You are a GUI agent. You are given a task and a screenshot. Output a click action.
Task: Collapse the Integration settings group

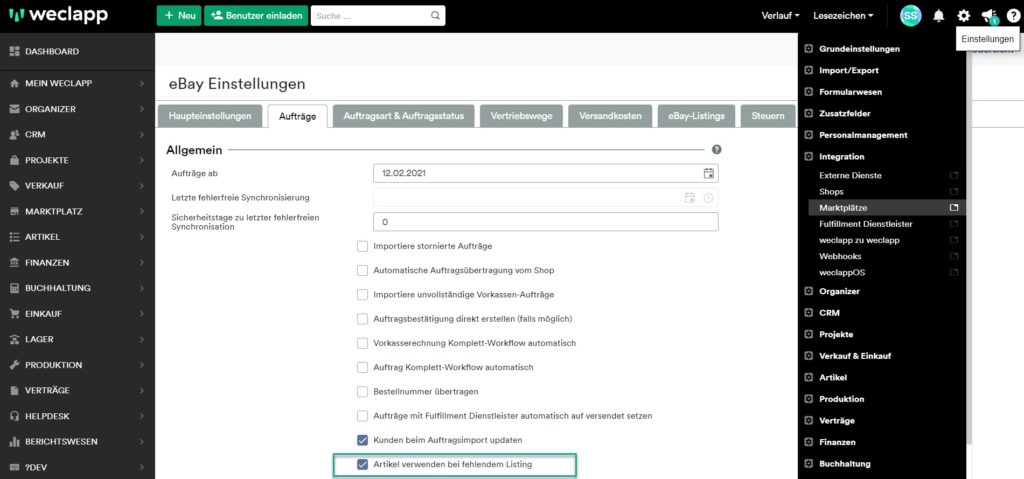[842, 157]
